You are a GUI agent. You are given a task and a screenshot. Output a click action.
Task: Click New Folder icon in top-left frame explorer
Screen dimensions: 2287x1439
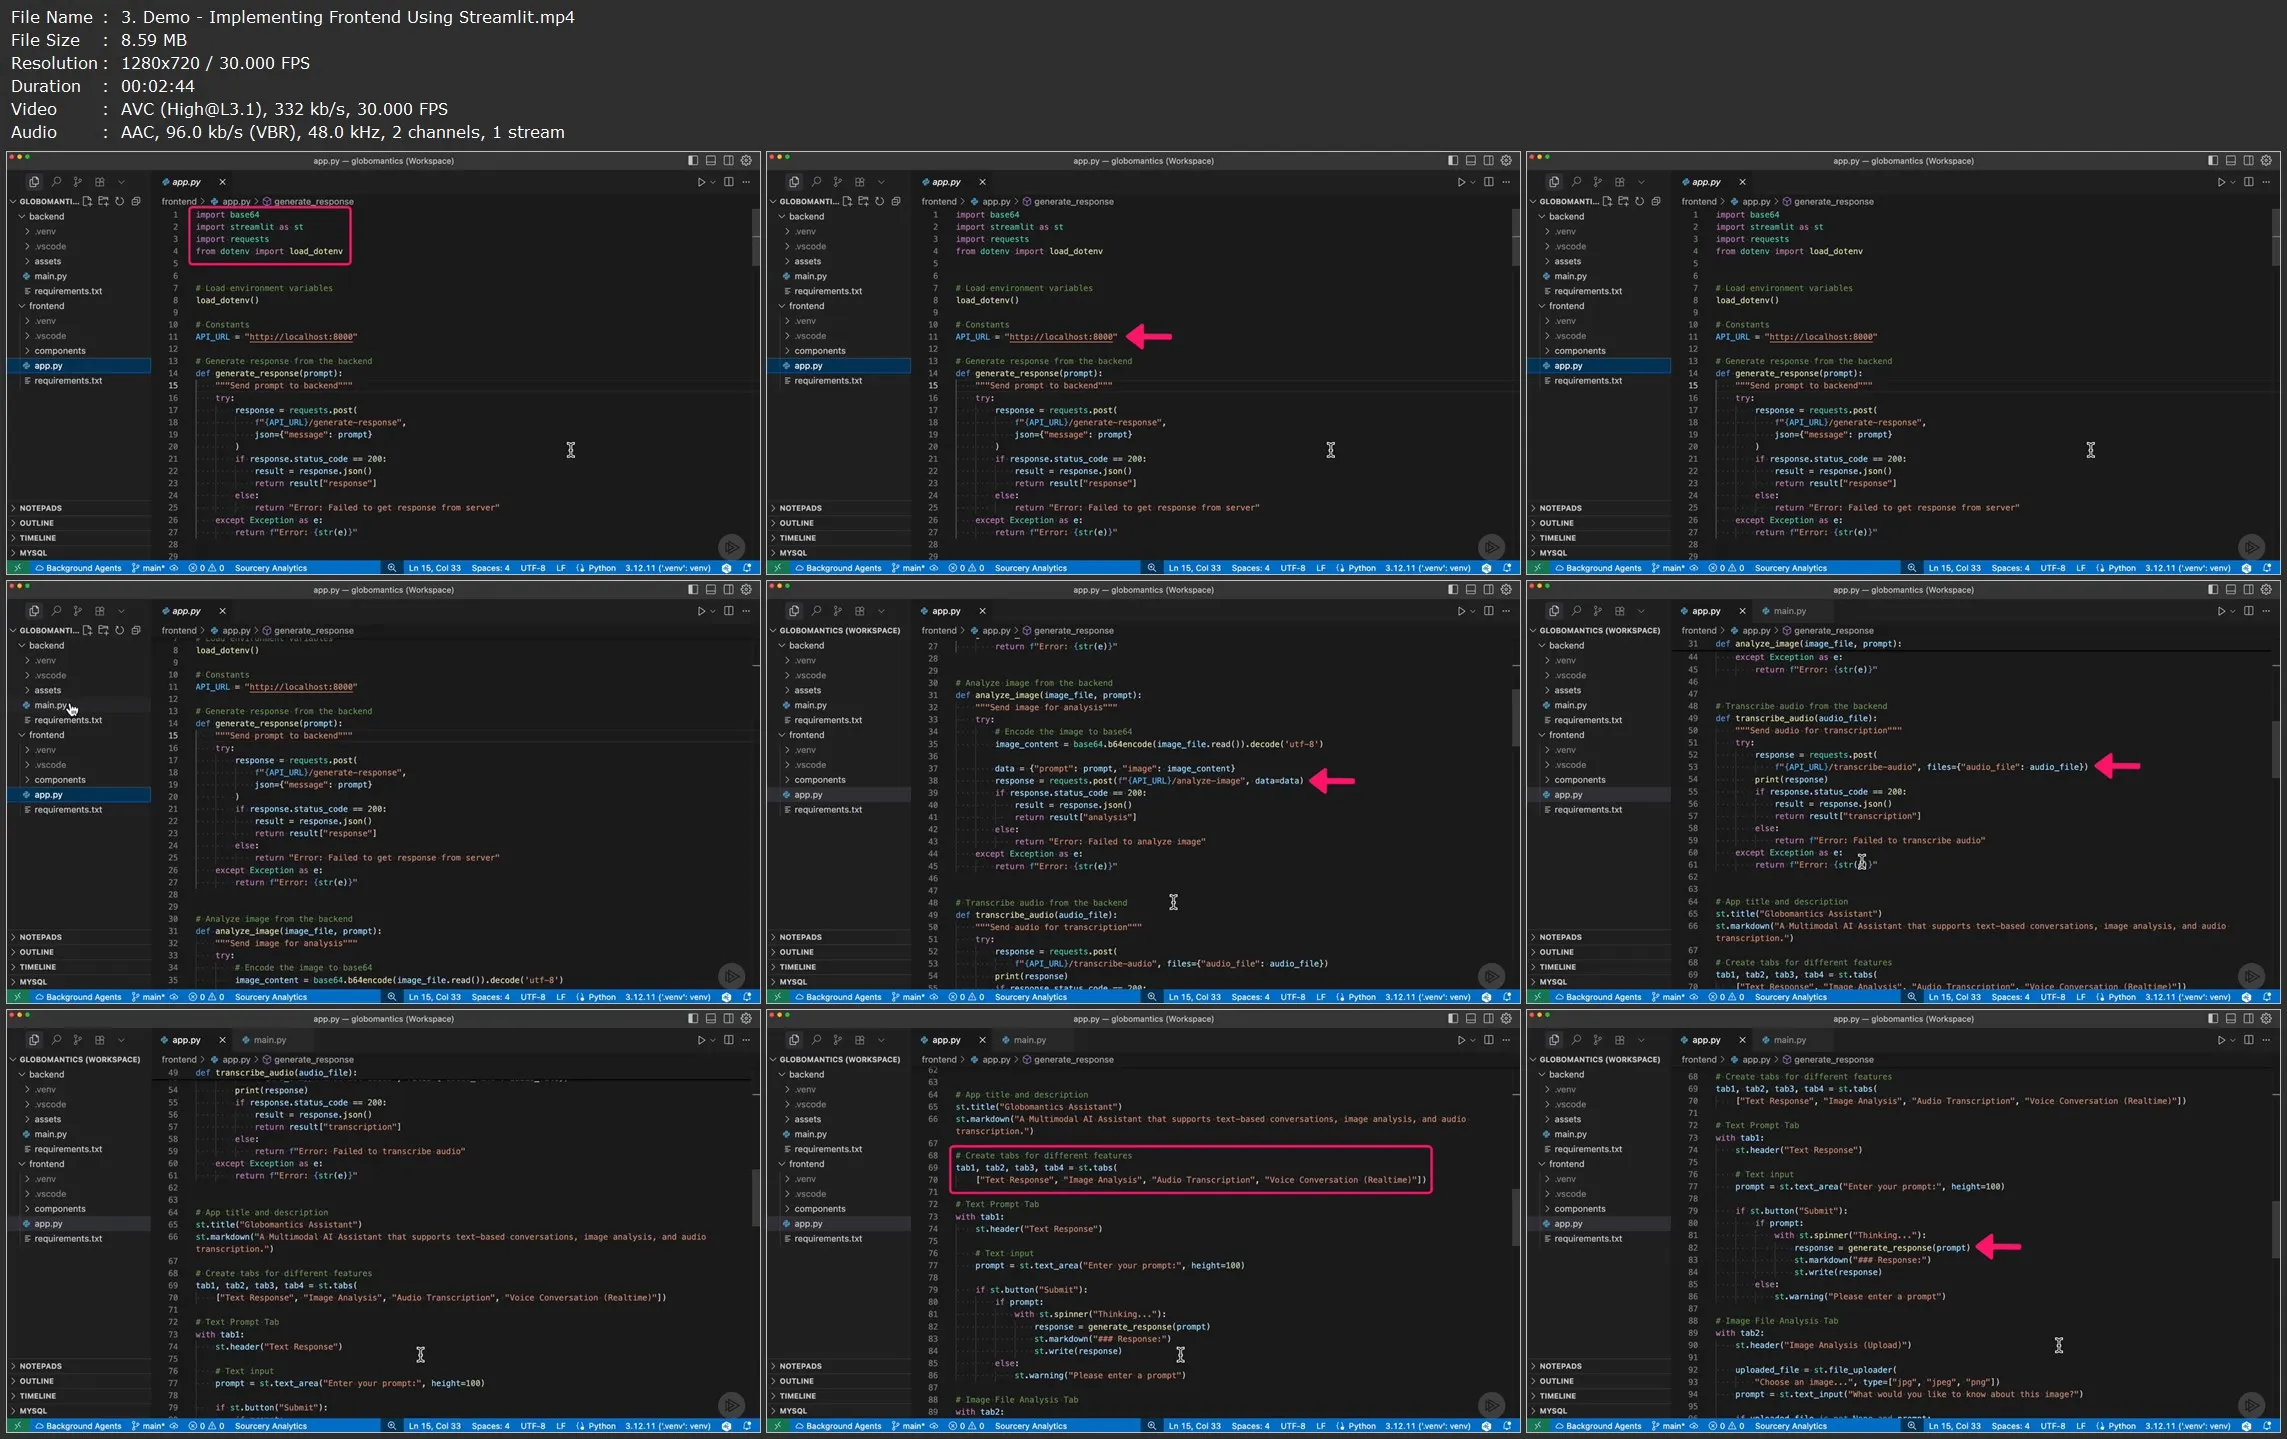[103, 201]
